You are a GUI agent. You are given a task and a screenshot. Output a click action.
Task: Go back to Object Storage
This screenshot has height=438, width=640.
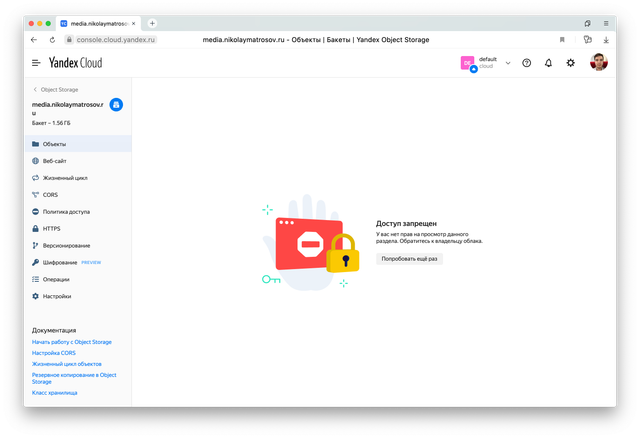(58, 89)
